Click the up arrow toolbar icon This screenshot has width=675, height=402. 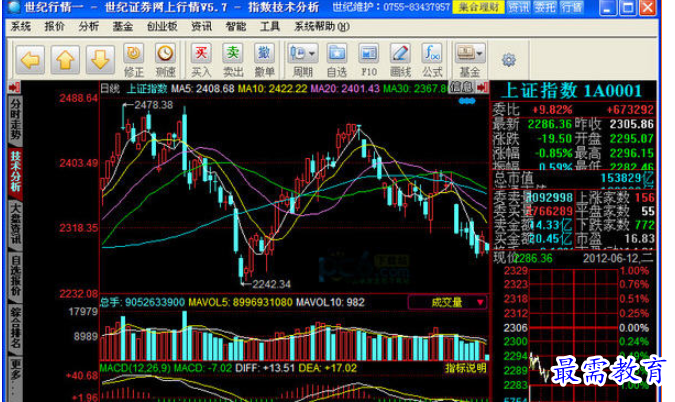(x=65, y=60)
